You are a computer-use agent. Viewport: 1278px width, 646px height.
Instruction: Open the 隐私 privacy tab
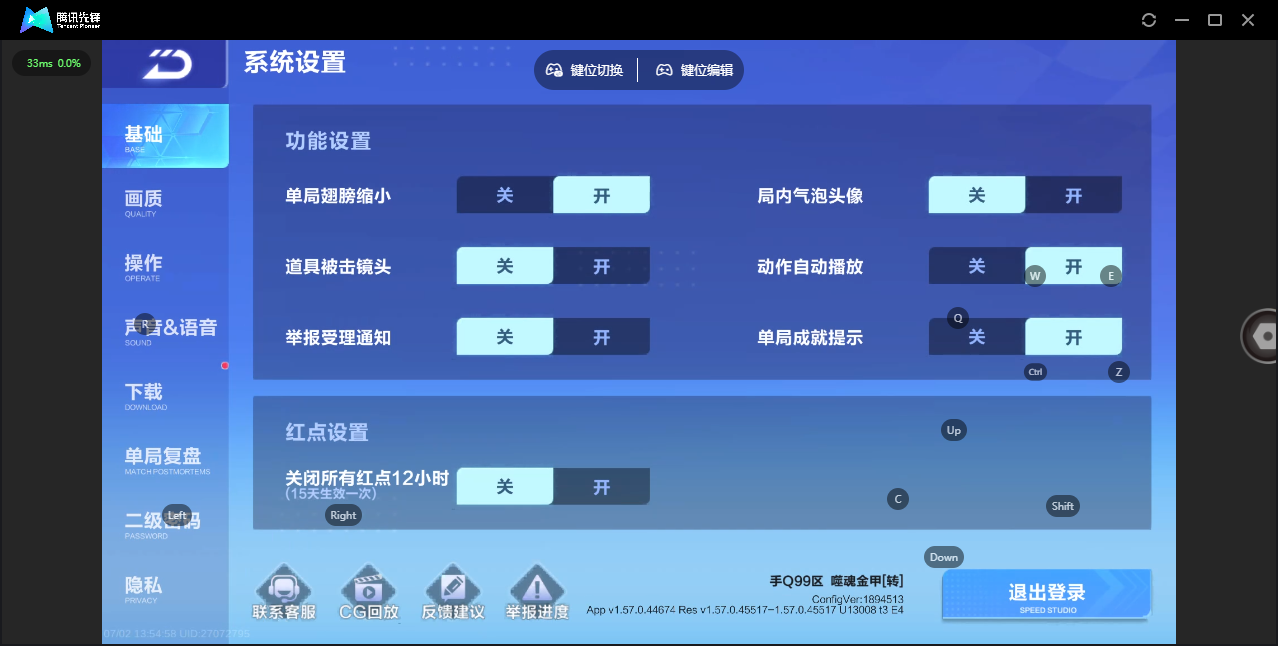pyautogui.click(x=165, y=588)
